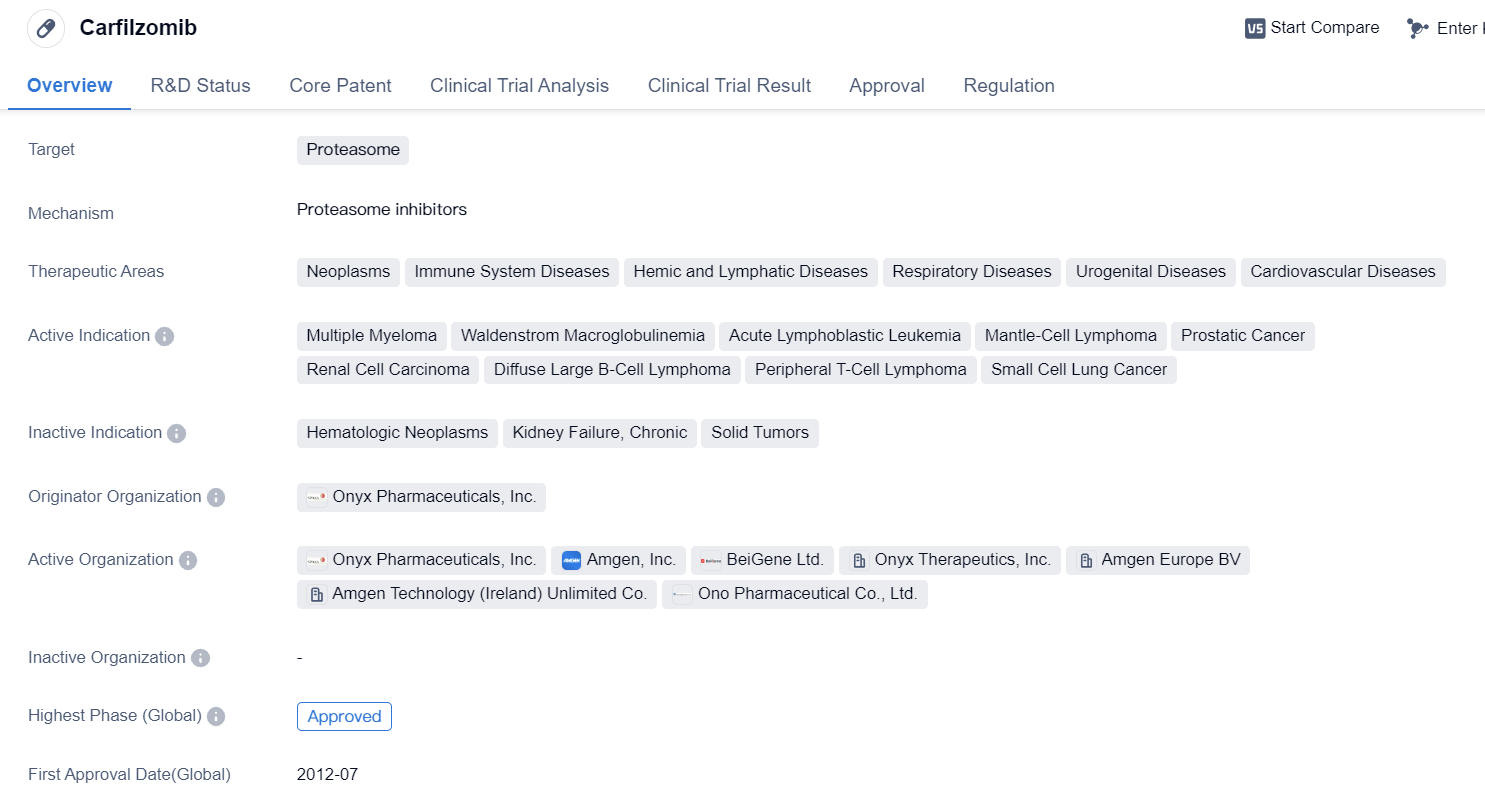Viewport: 1485px width, 807px height.
Task: Click info icon next to Inactive Indication
Action: coord(176,433)
